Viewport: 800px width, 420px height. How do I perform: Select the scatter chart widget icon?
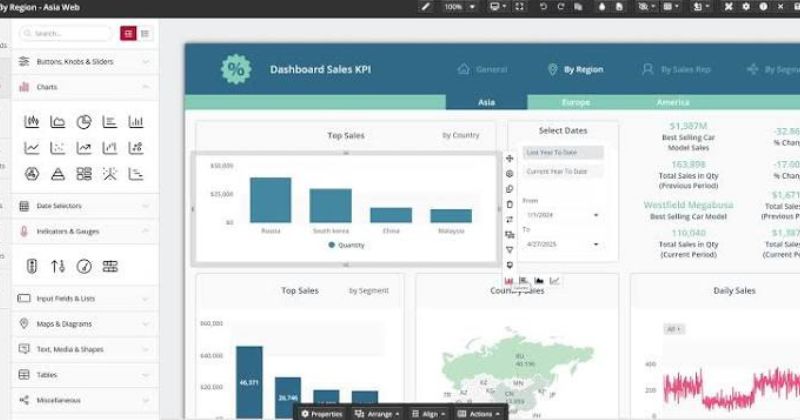coord(58,148)
